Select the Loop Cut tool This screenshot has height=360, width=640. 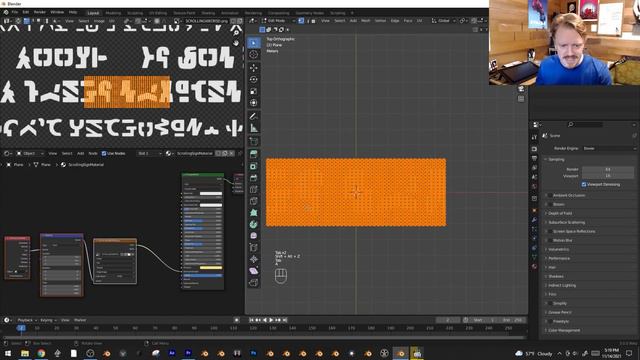[x=253, y=189]
